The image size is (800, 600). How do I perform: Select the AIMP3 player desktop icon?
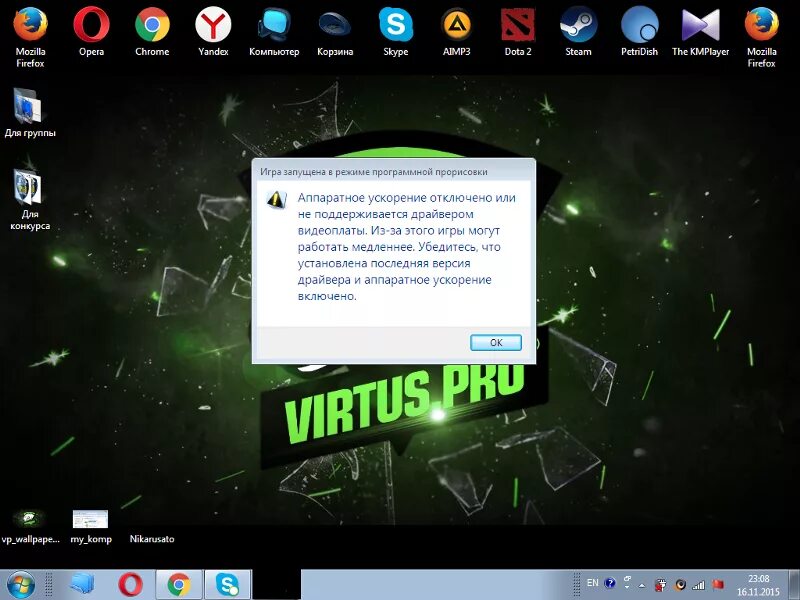456,32
